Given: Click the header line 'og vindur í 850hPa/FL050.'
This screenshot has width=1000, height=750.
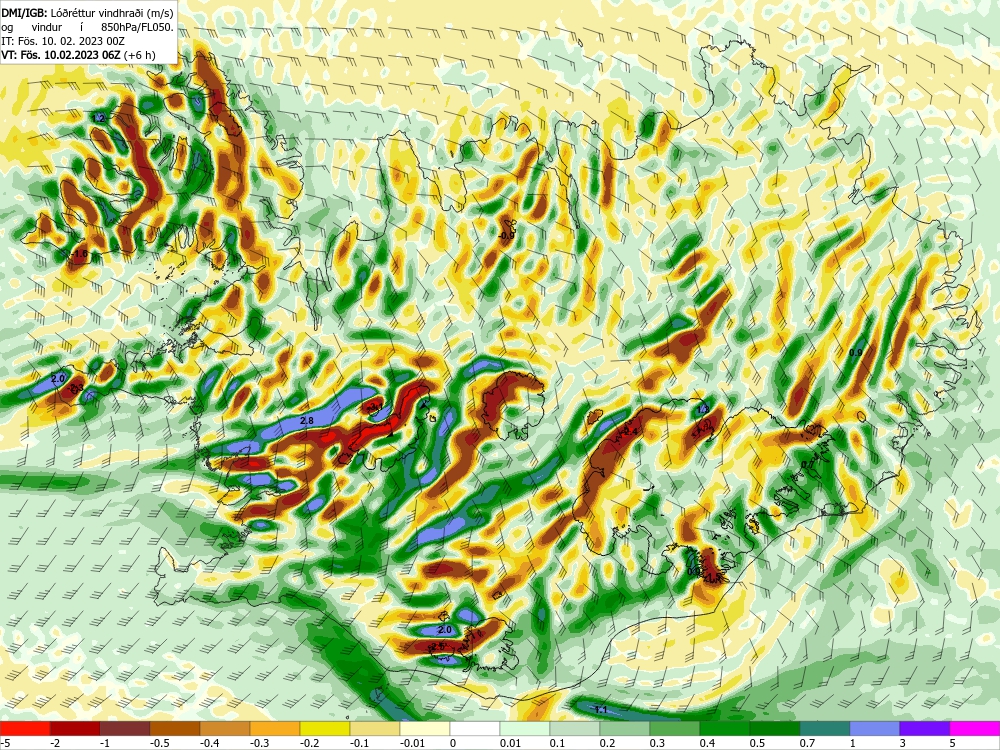Looking at the screenshot, I should click(x=87, y=27).
